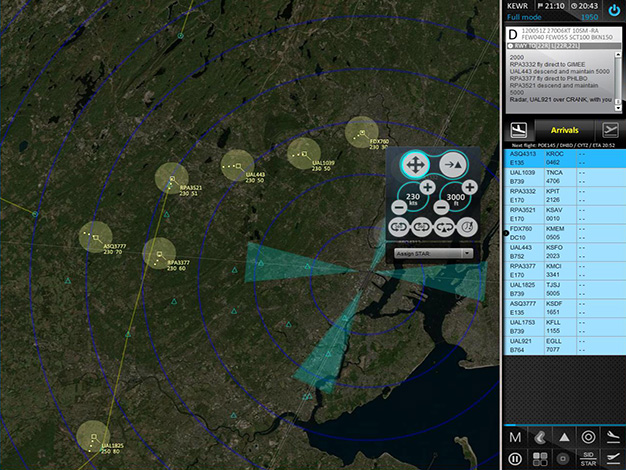Select the UAL1753 arrival strip
This screenshot has height=470, width=626.
click(x=565, y=327)
